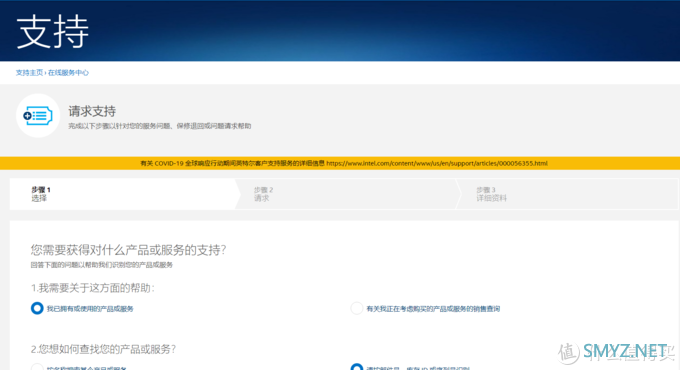This screenshot has width=680, height=370.
Task: Select the 步骤 3 详细资料 step tab
Action: click(x=568, y=194)
